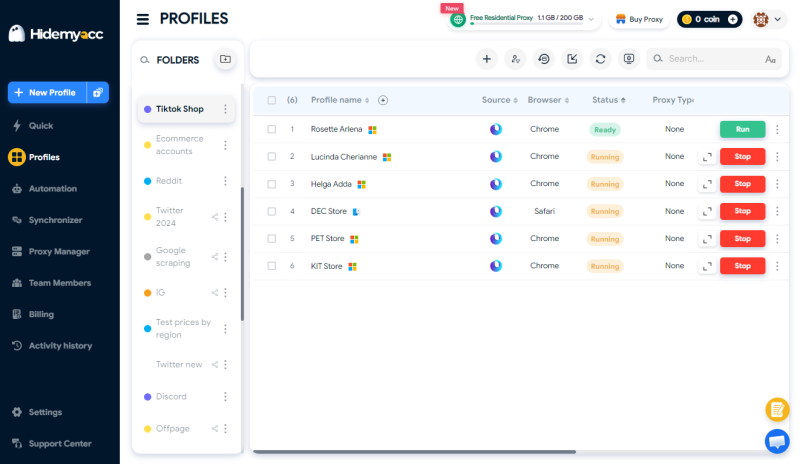This screenshot has width=800, height=464.
Task: Open options menu for Ecommerce accounts folder
Action: (225, 145)
